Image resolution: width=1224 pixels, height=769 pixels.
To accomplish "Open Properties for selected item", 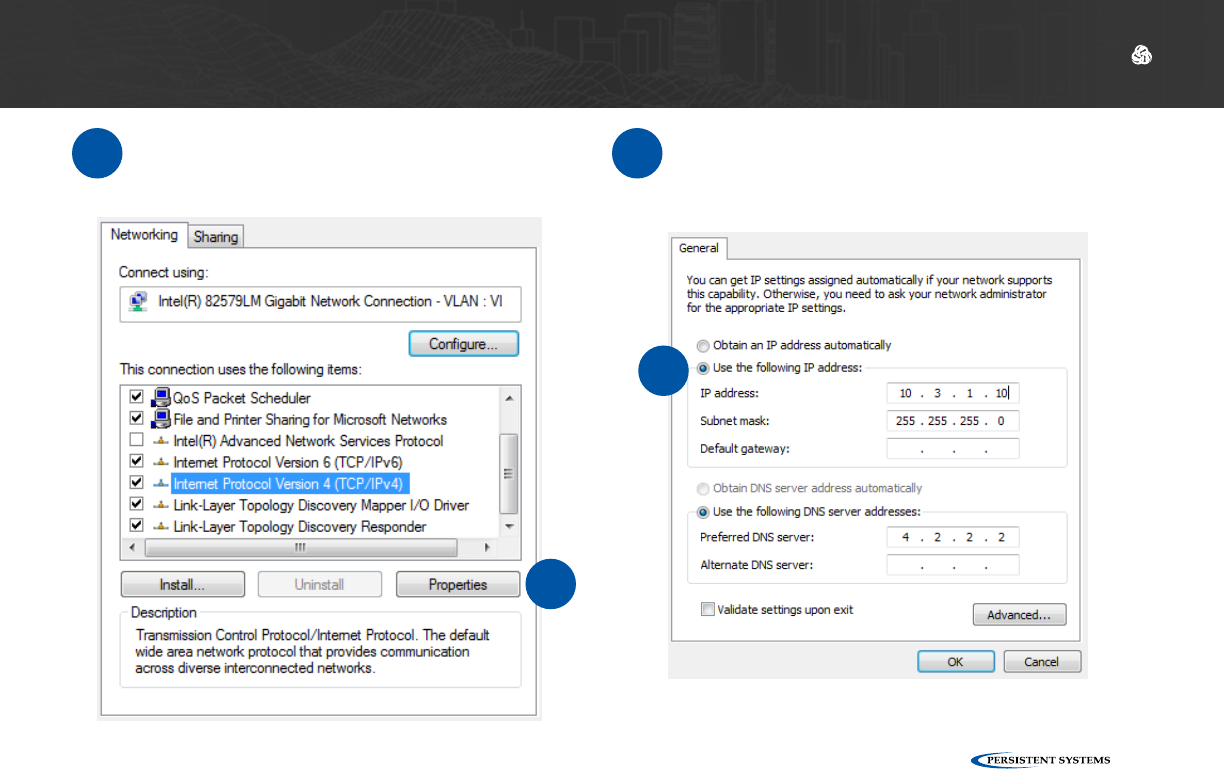I will point(458,585).
